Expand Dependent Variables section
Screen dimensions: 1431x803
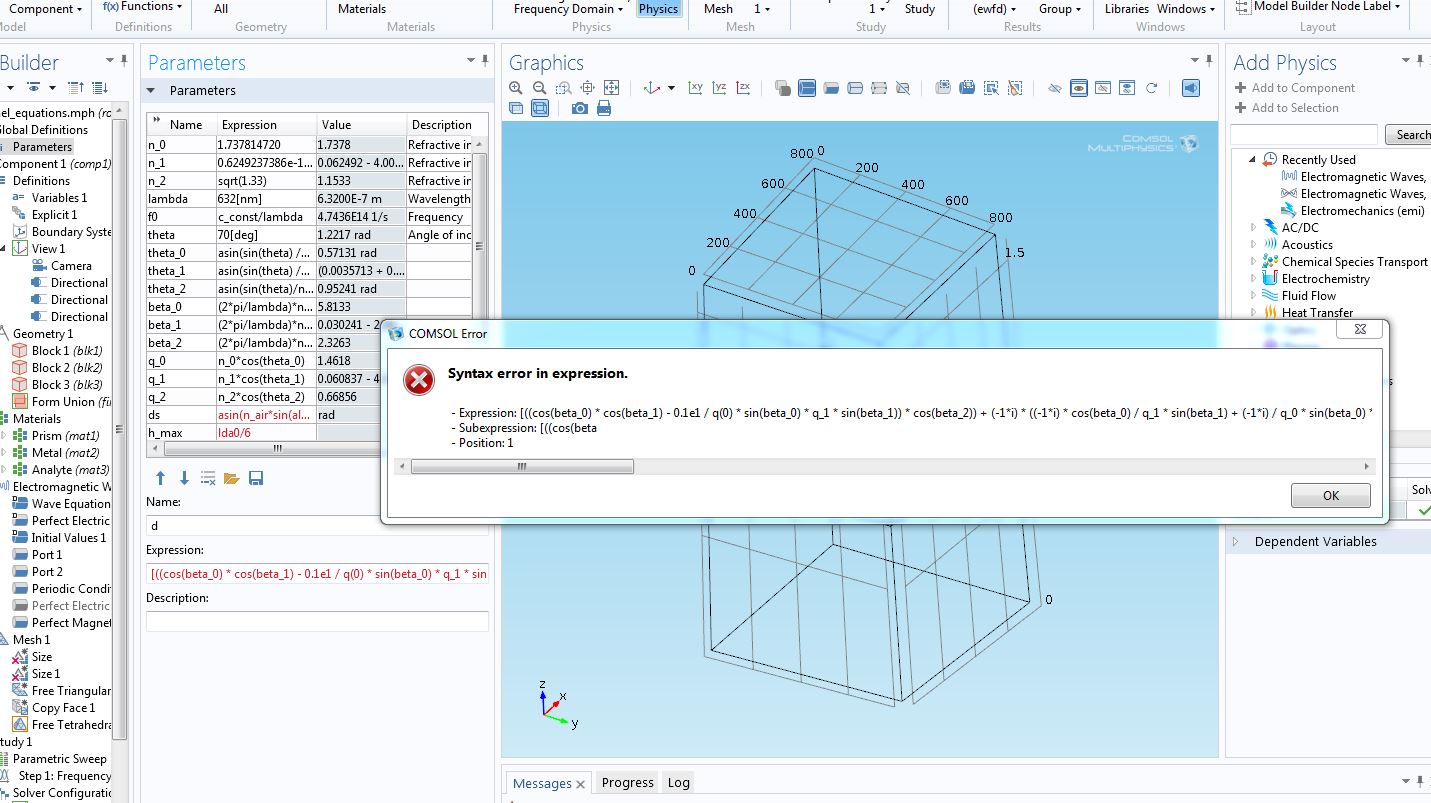pos(1235,542)
